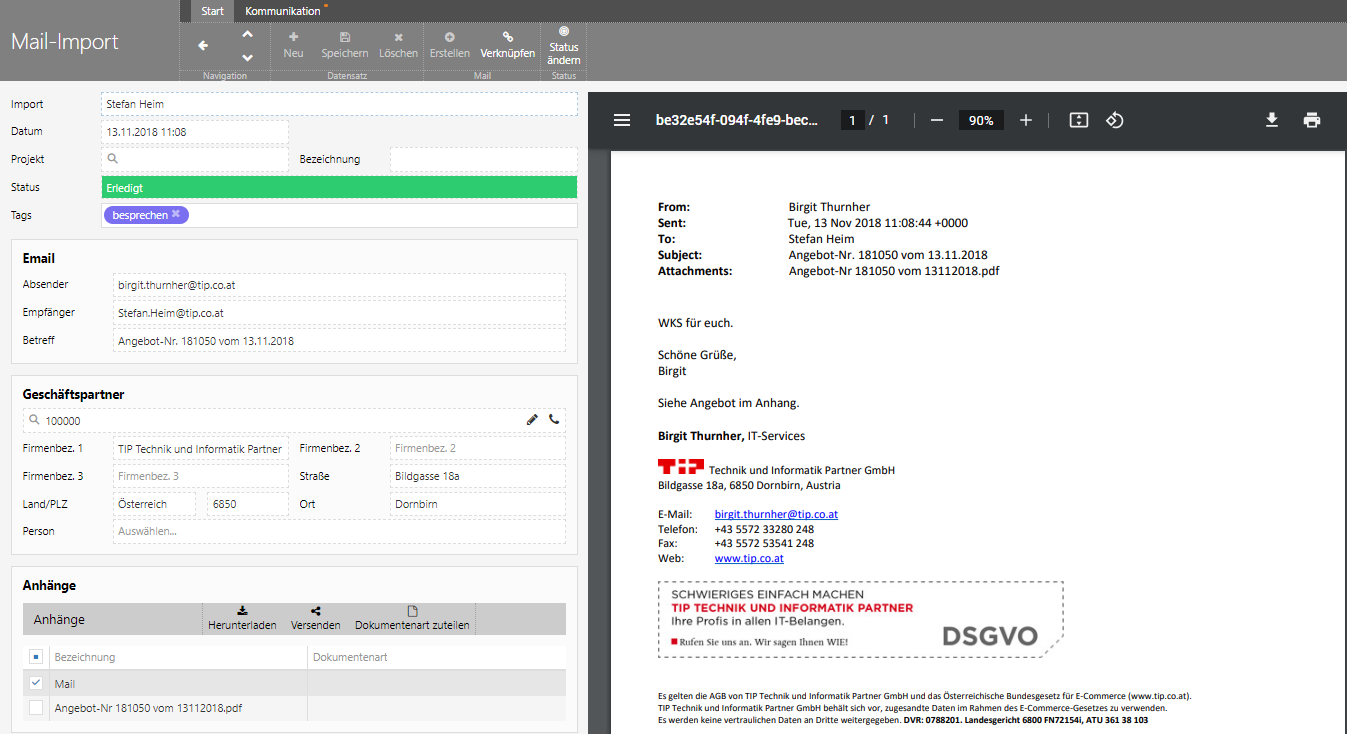Assign document type via Dokumentenart zuteilen
The height and width of the screenshot is (734, 1347).
point(412,618)
